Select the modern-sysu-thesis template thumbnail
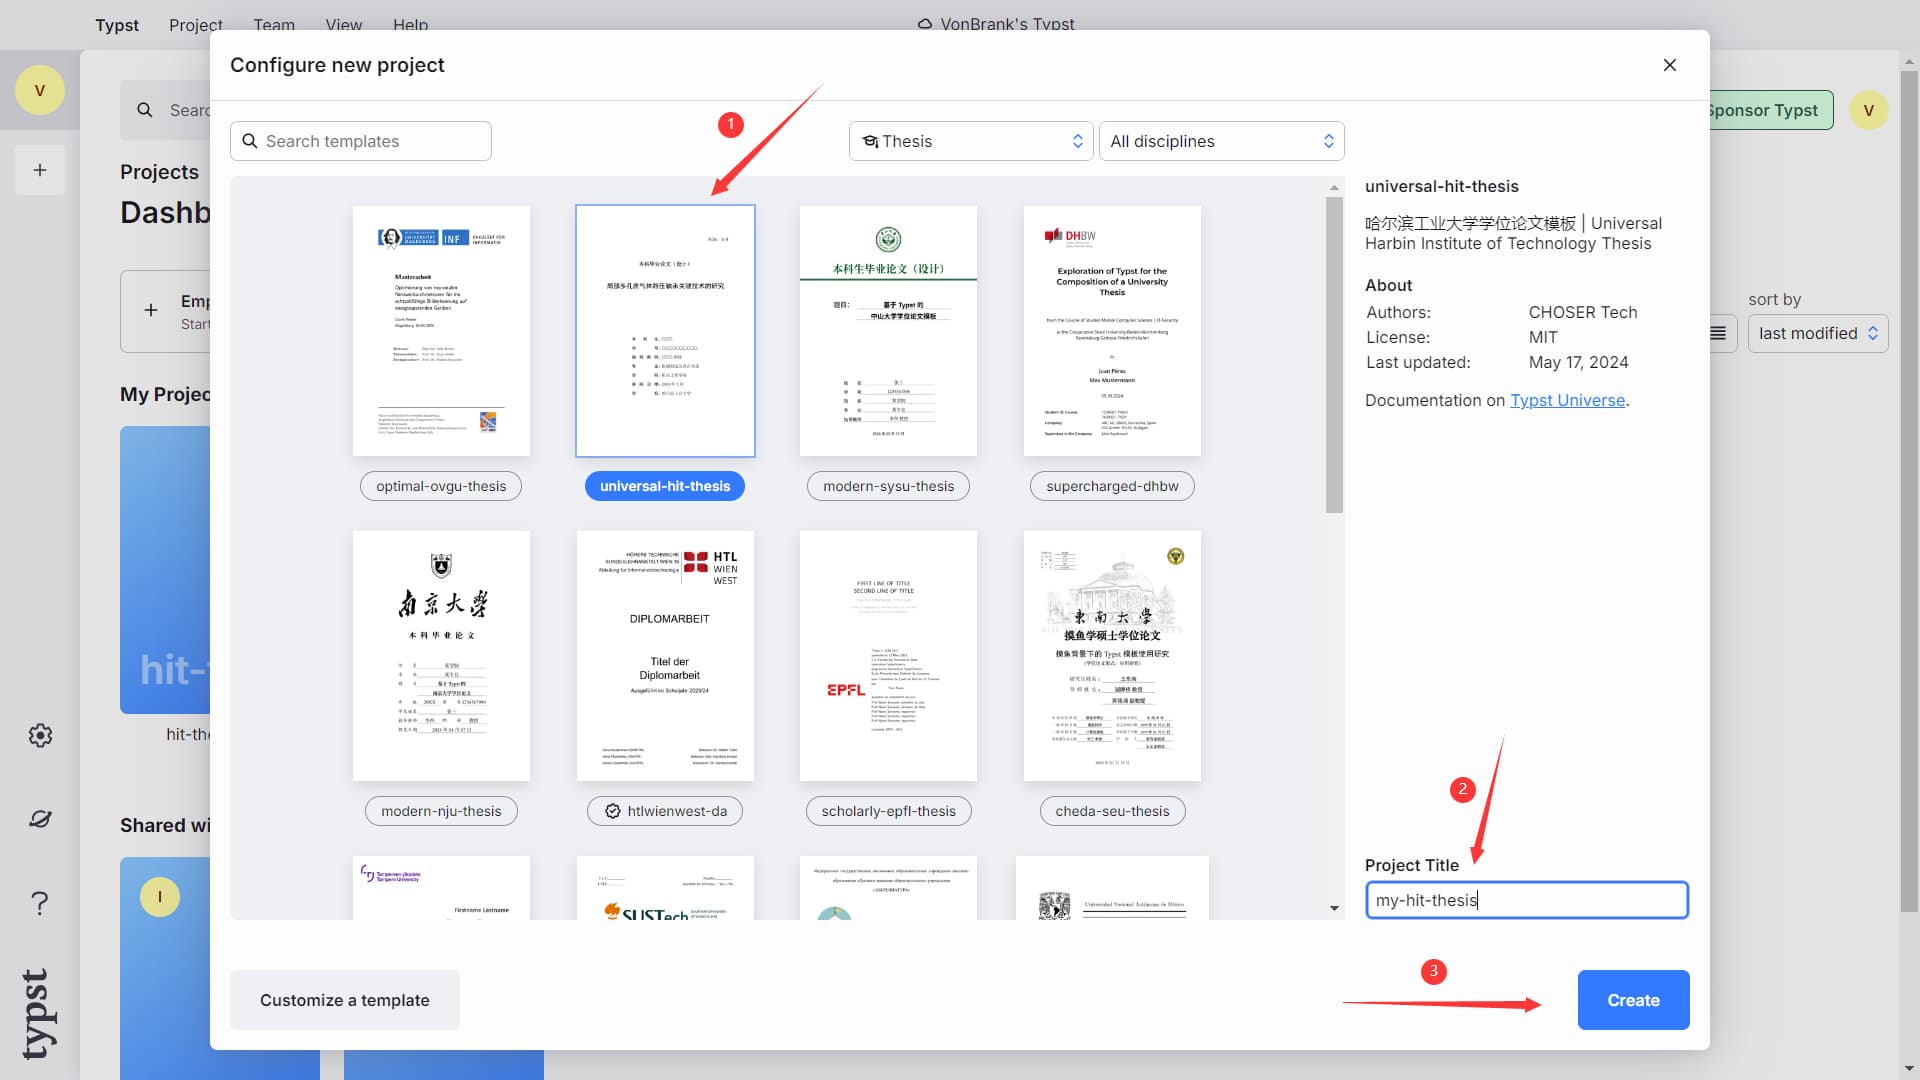The image size is (1920, 1080). 888,331
